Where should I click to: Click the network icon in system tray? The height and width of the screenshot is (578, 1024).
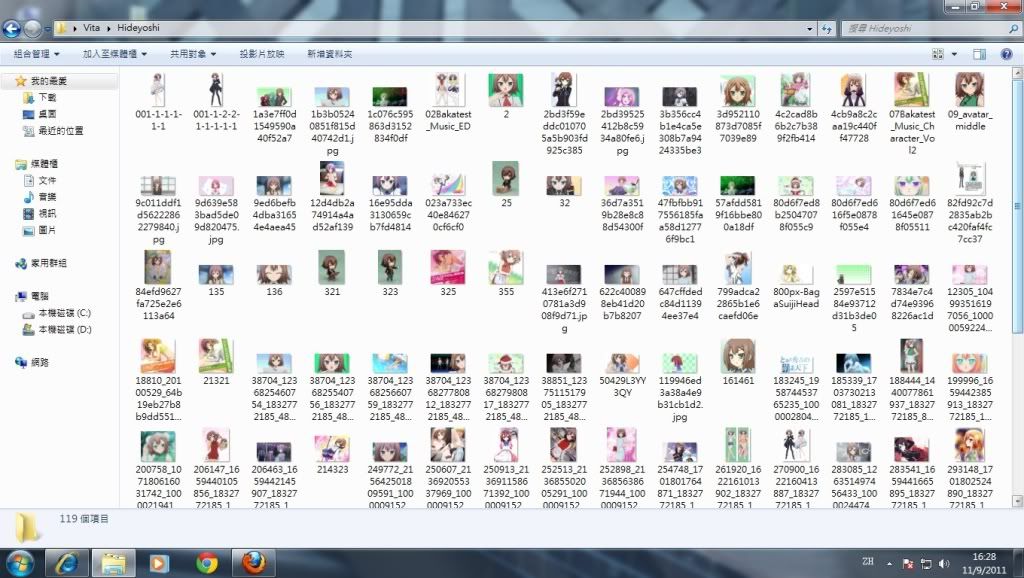[926, 563]
